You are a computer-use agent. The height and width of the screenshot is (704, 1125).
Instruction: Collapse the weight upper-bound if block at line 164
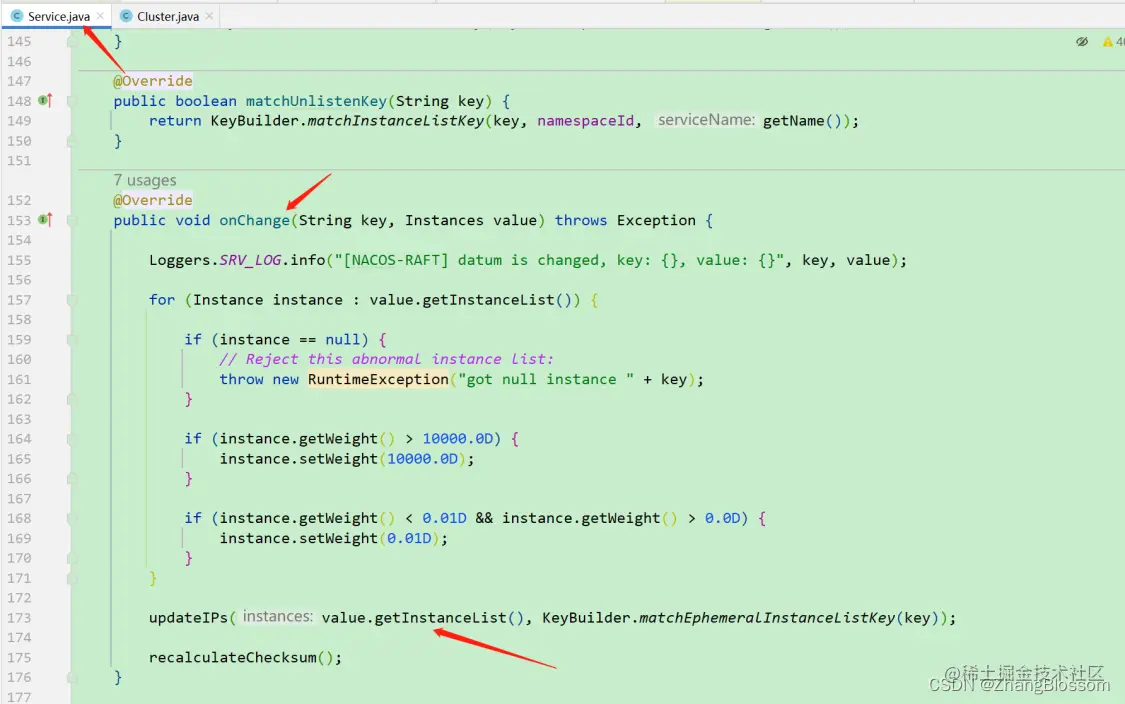click(x=72, y=438)
